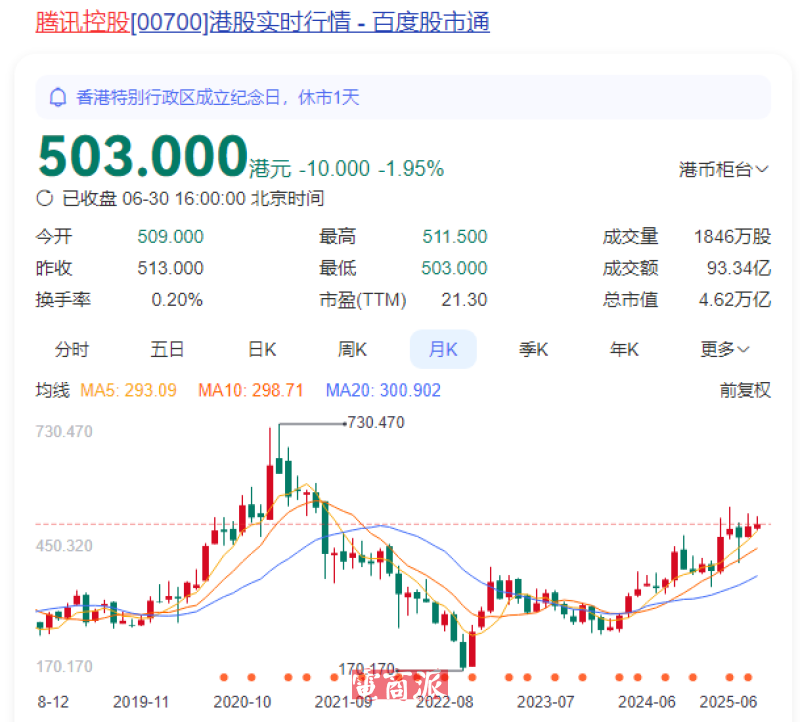Click the 已收盘 06-30 16:00:00 北京时间 status text

click(193, 198)
